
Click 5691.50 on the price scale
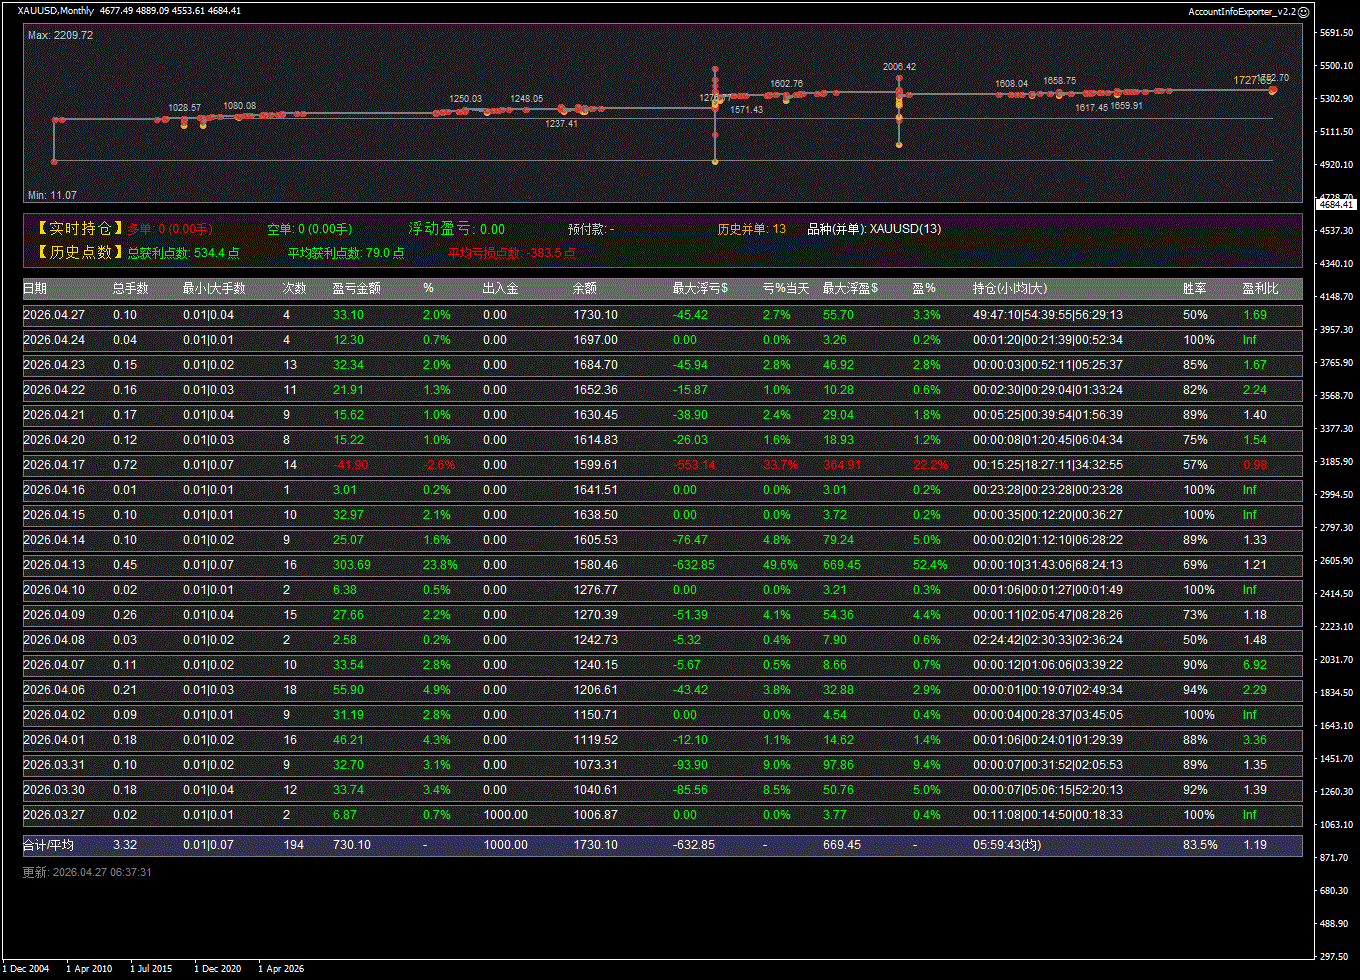(1335, 33)
